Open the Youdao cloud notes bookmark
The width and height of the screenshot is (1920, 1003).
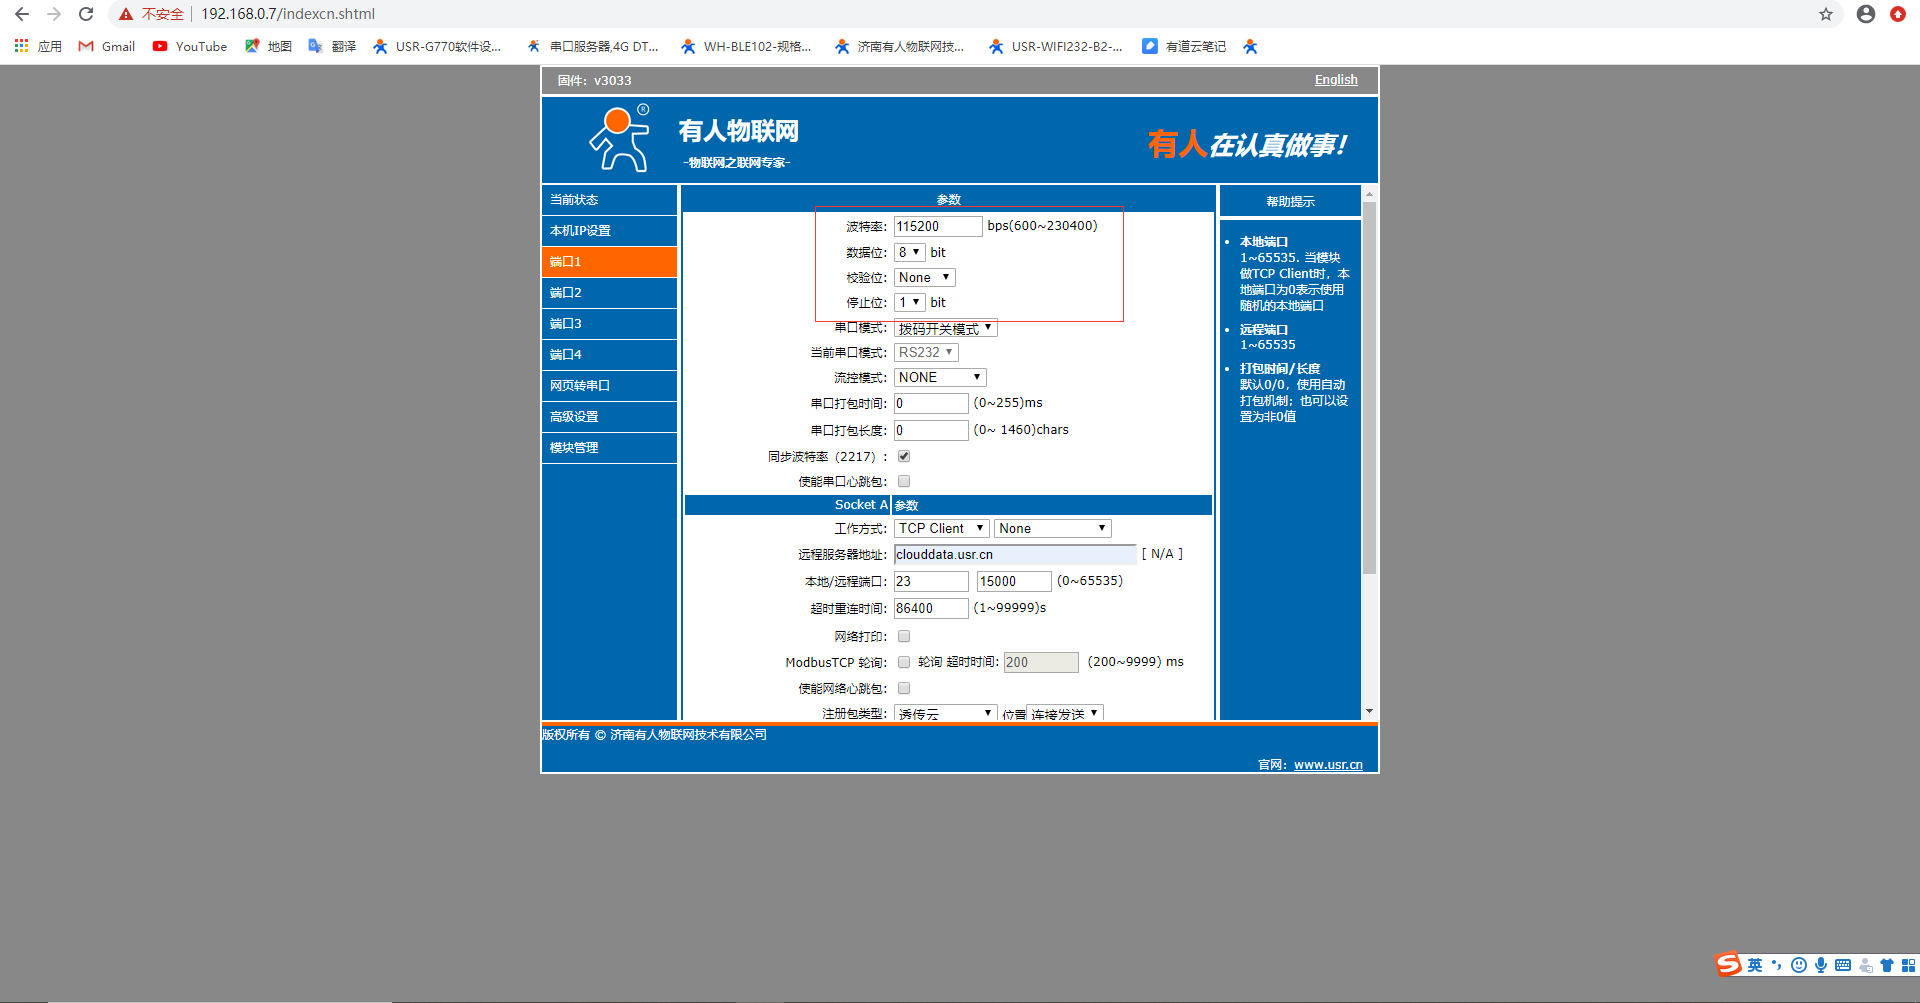(1184, 46)
